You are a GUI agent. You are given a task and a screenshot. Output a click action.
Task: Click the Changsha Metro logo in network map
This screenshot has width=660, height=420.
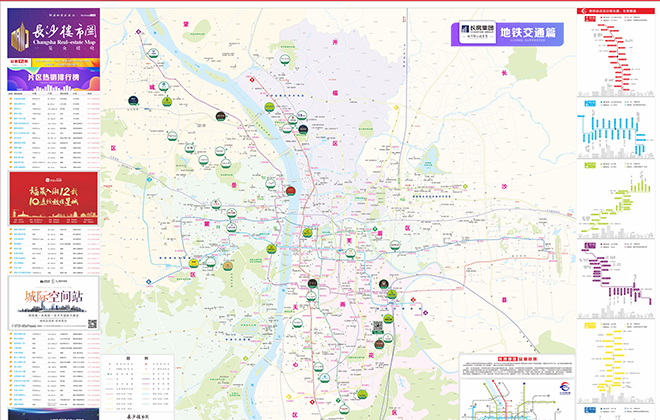click(x=565, y=389)
